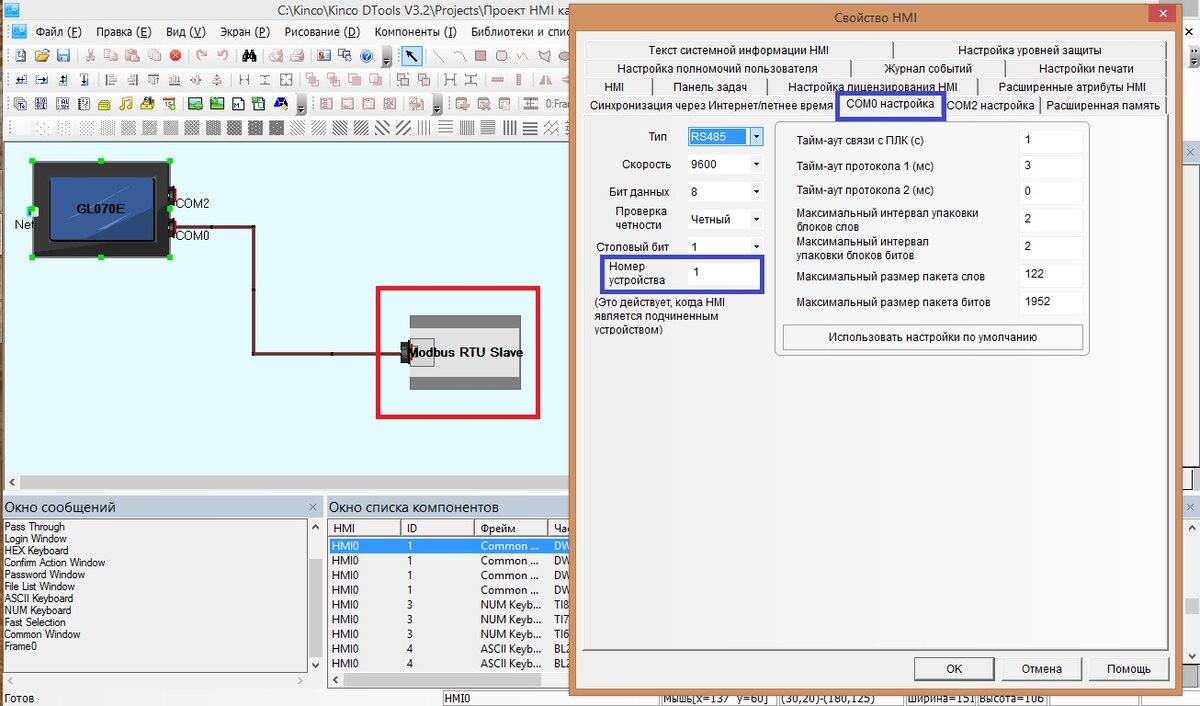Create a new project with New icon
Viewport: 1200px width, 706px height.
point(20,56)
